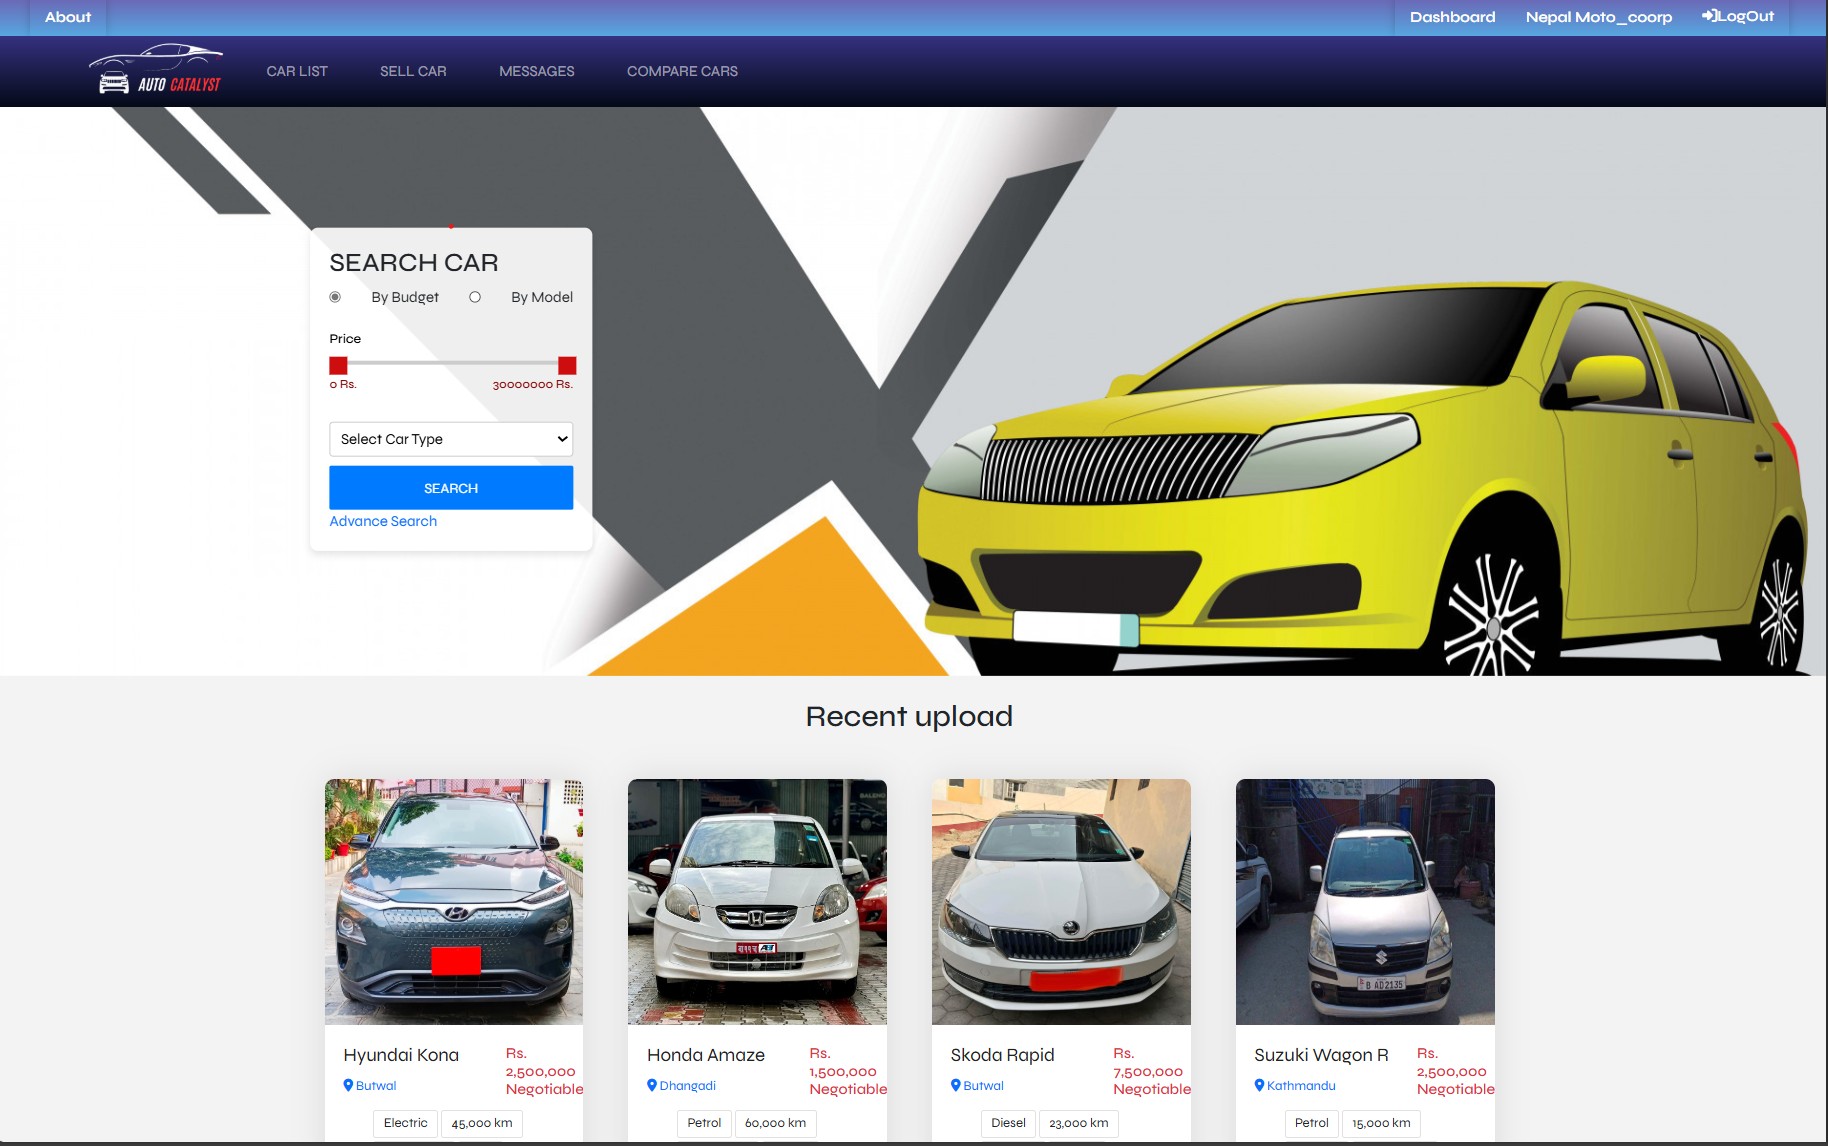Select the By Model radio button
This screenshot has height=1146, width=1828.
click(475, 297)
